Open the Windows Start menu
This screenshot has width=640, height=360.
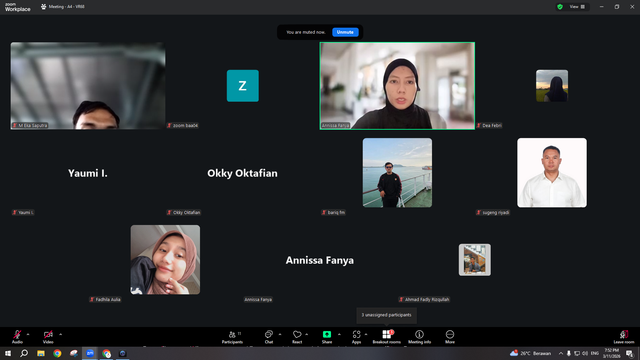point(8,353)
